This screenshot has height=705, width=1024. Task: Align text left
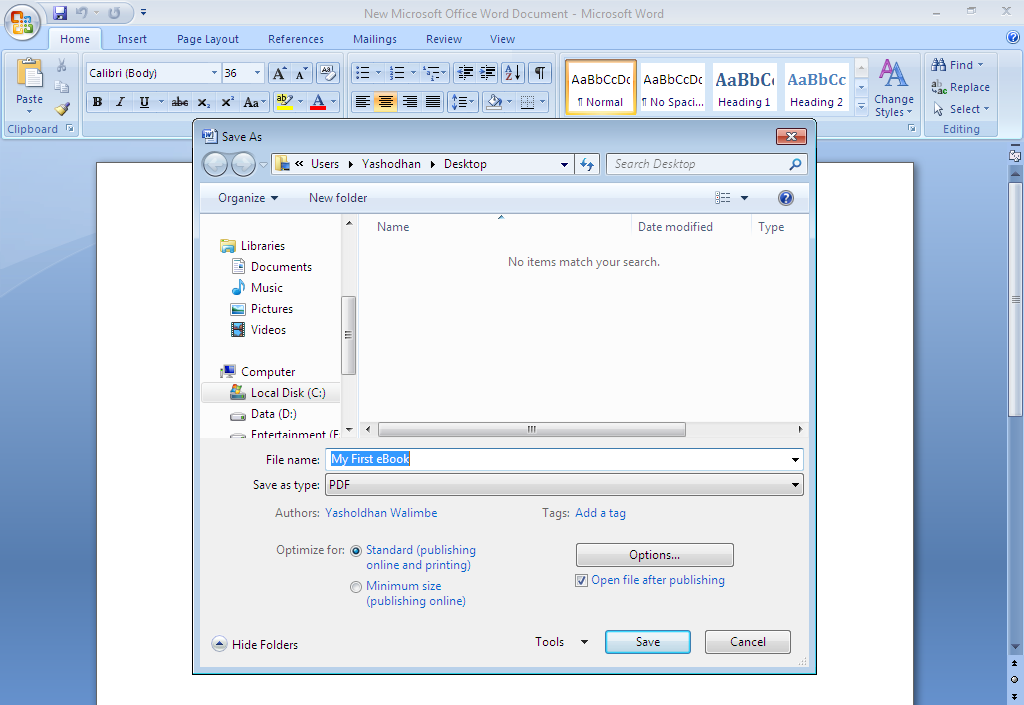362,102
